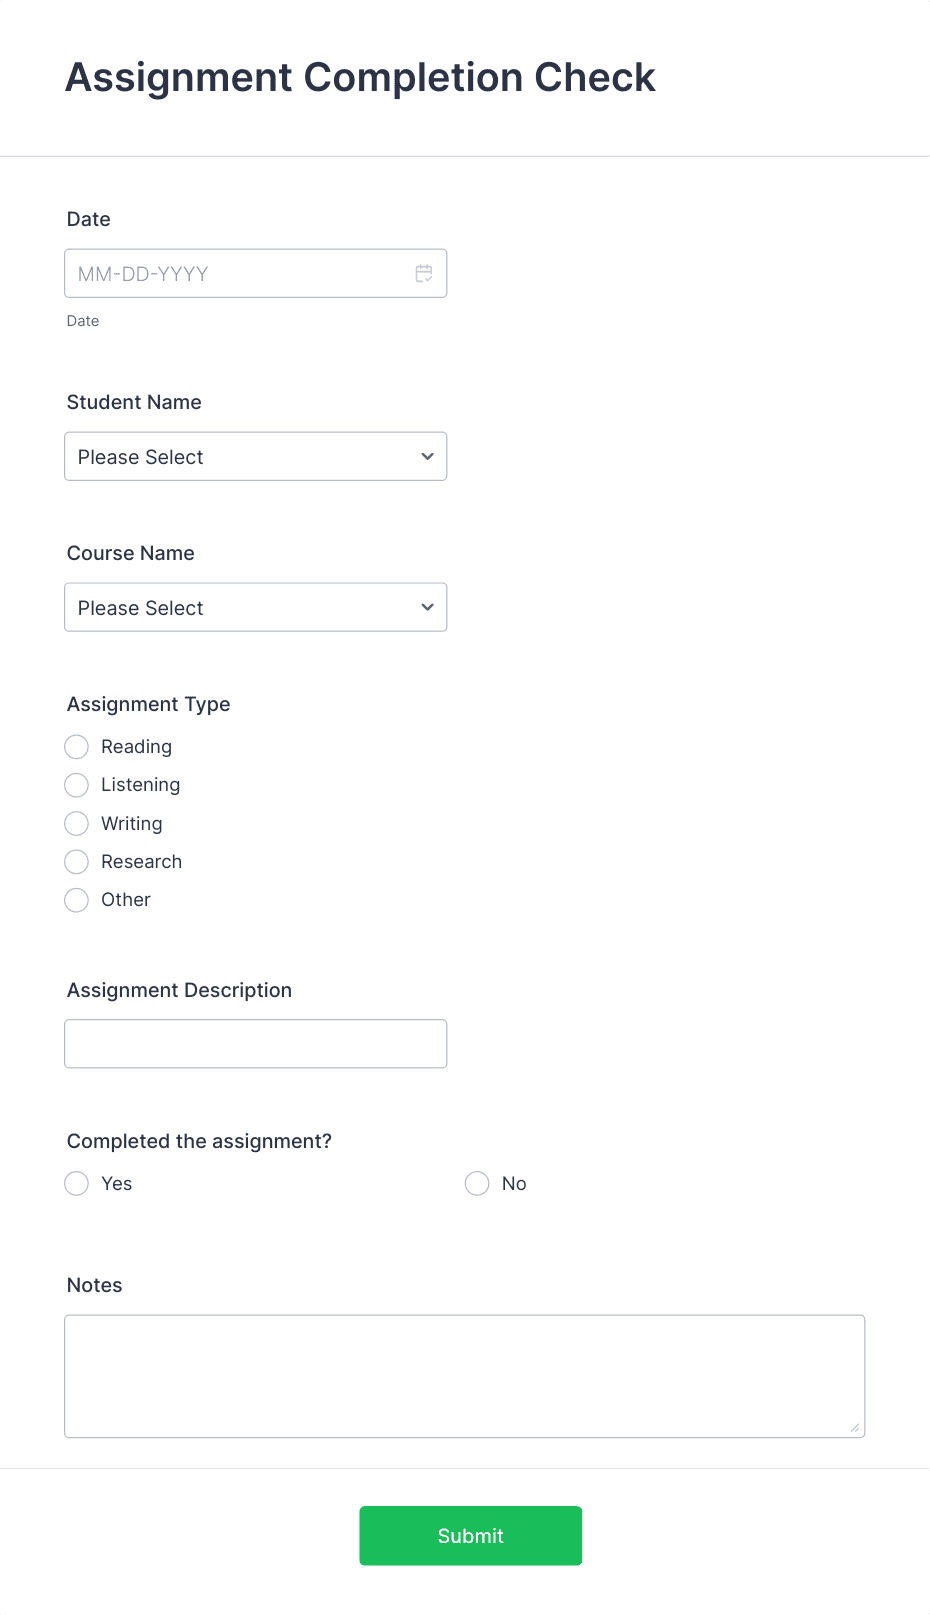The width and height of the screenshot is (930, 1615).
Task: Select Writing as assignment type
Action: pos(77,823)
